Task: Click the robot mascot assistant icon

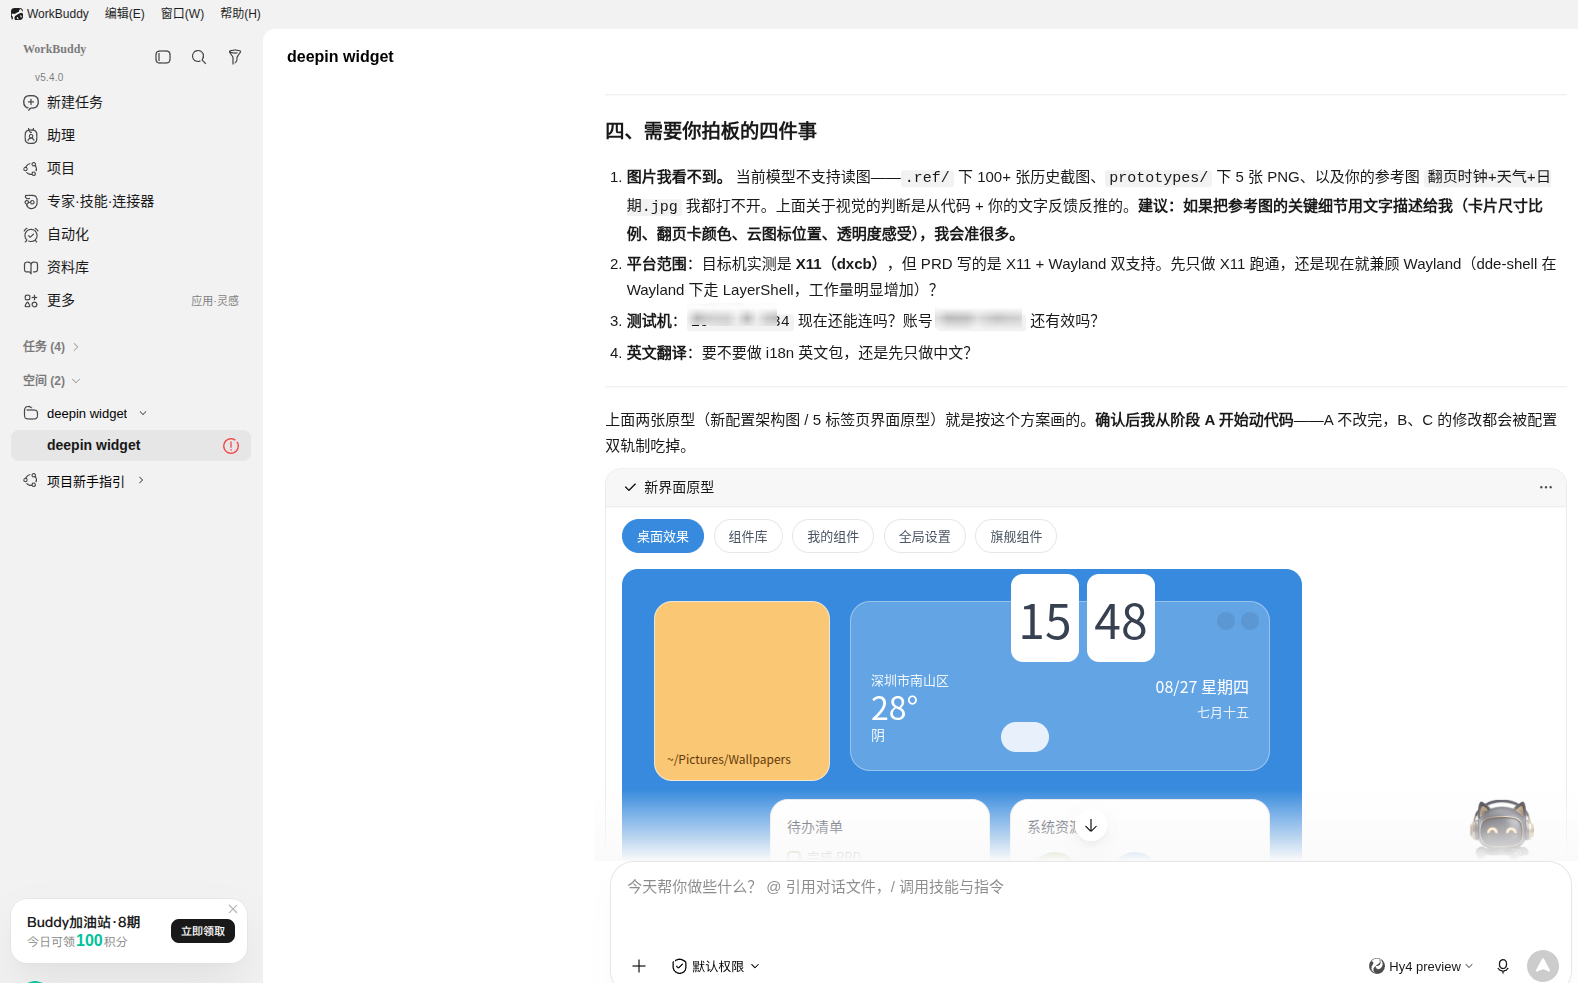Action: [1502, 827]
